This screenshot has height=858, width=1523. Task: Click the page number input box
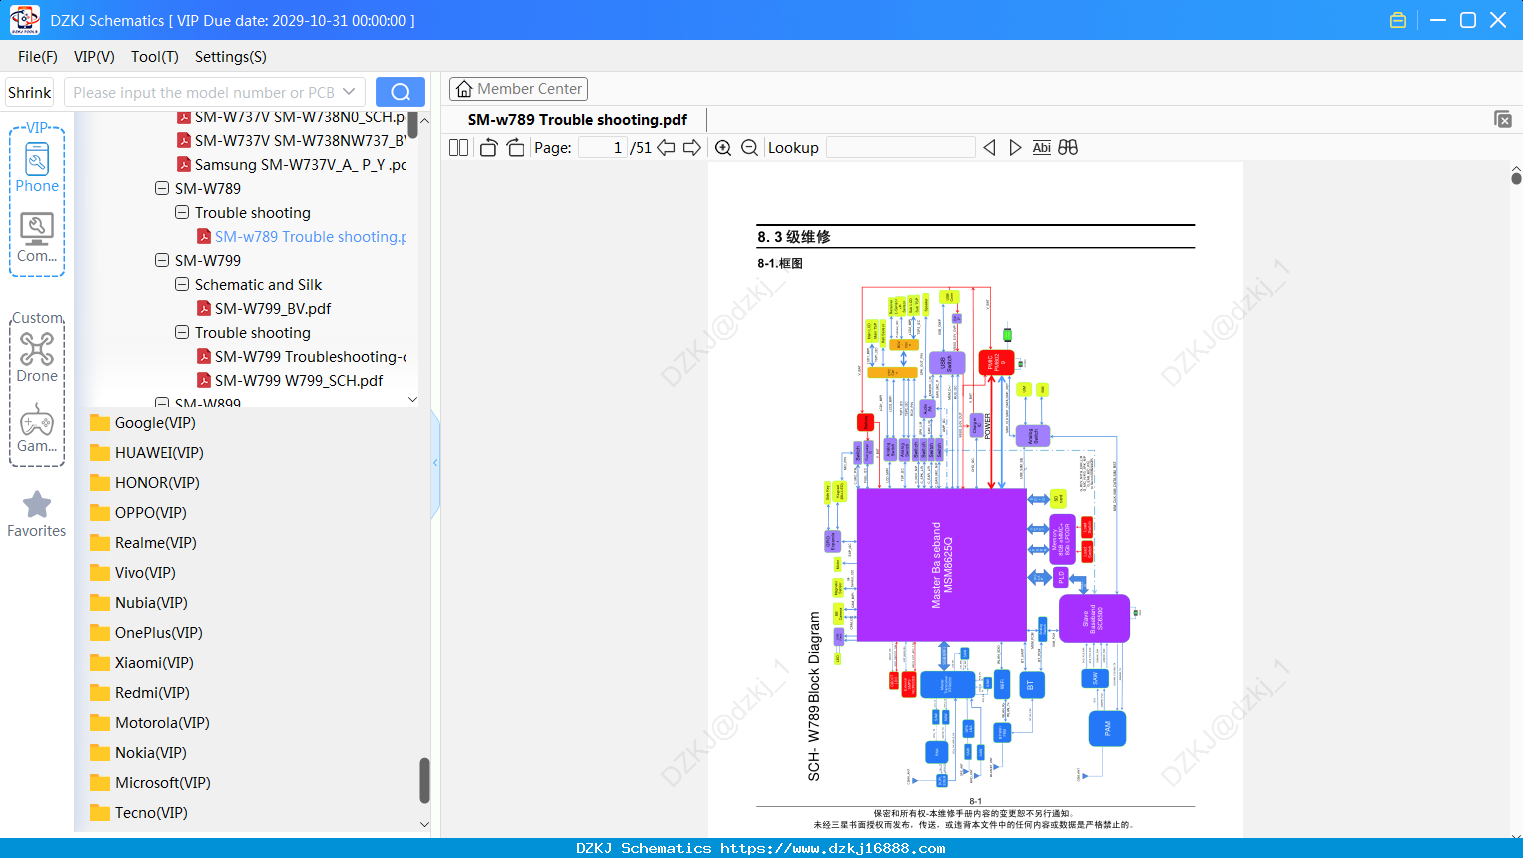point(603,148)
